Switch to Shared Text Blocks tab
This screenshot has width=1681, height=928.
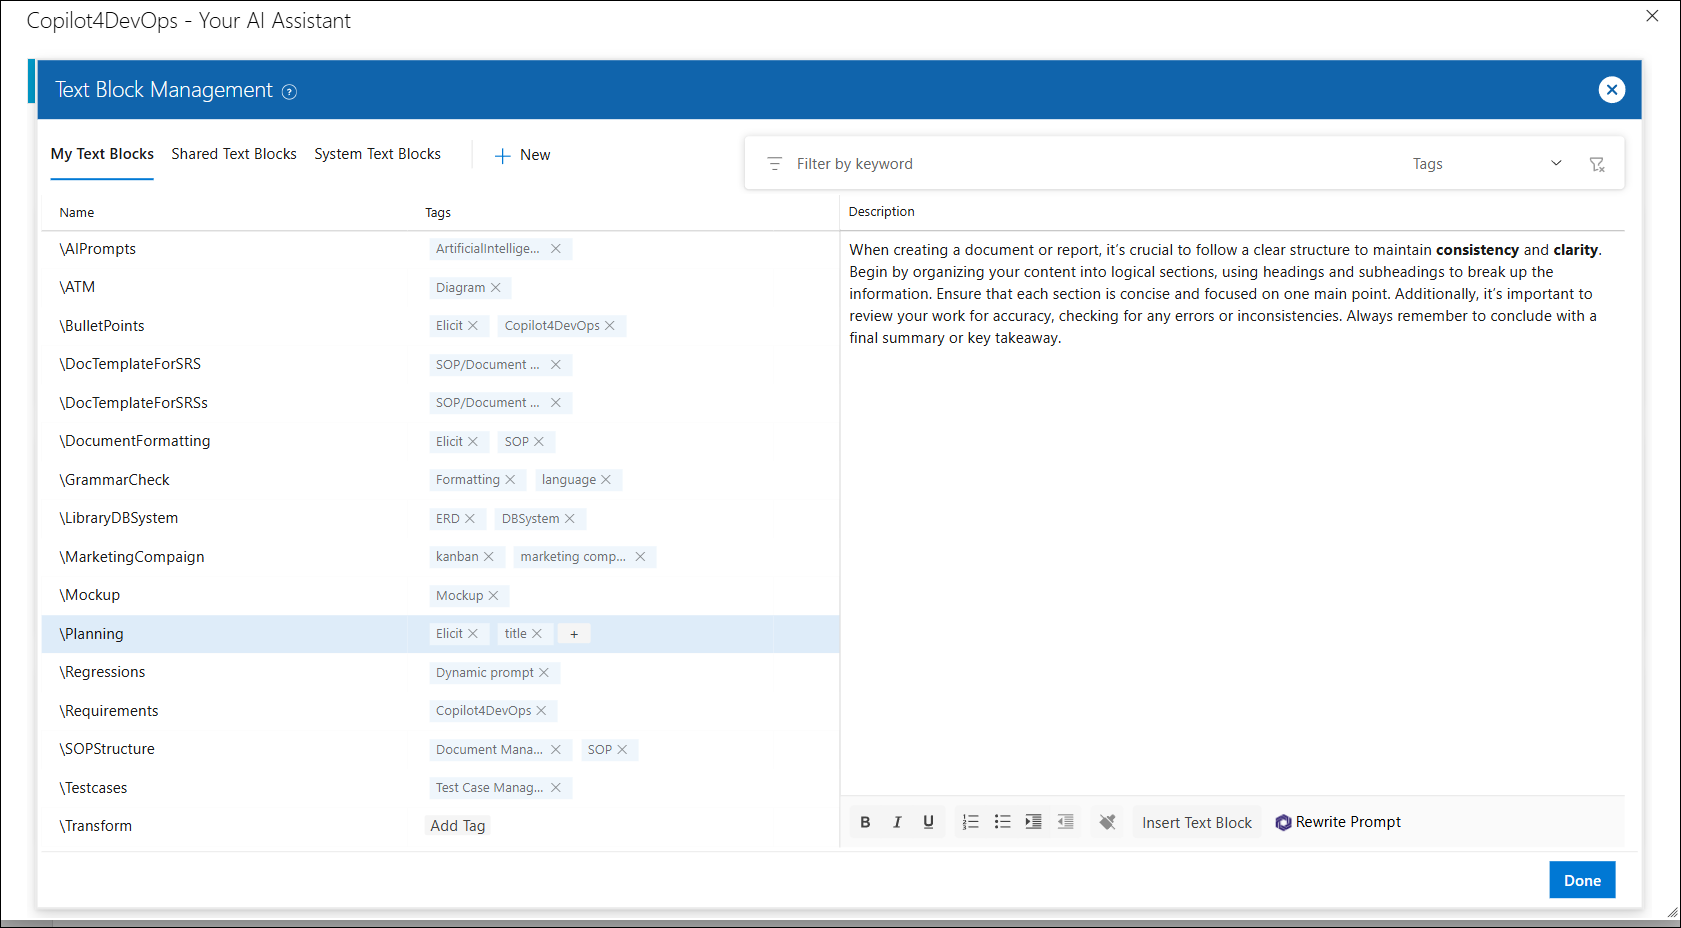[x=234, y=154]
